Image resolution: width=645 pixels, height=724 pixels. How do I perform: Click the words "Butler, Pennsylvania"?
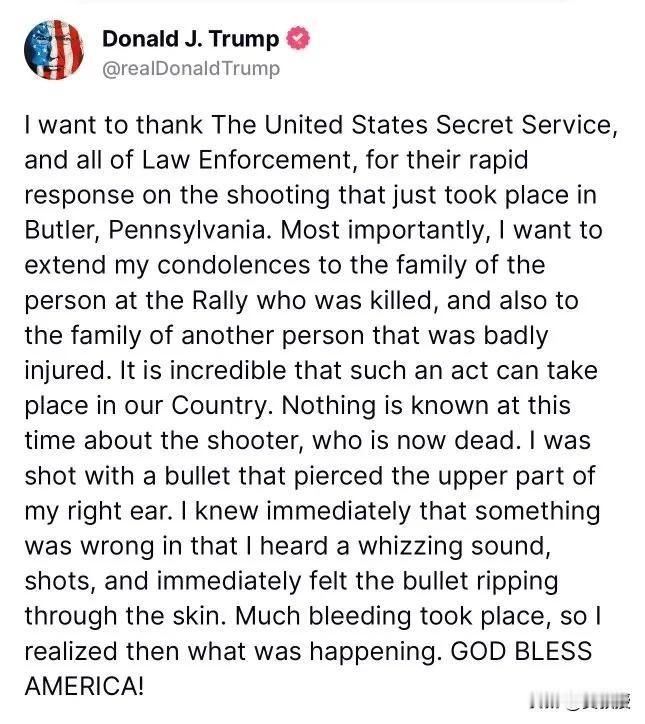click(x=145, y=230)
